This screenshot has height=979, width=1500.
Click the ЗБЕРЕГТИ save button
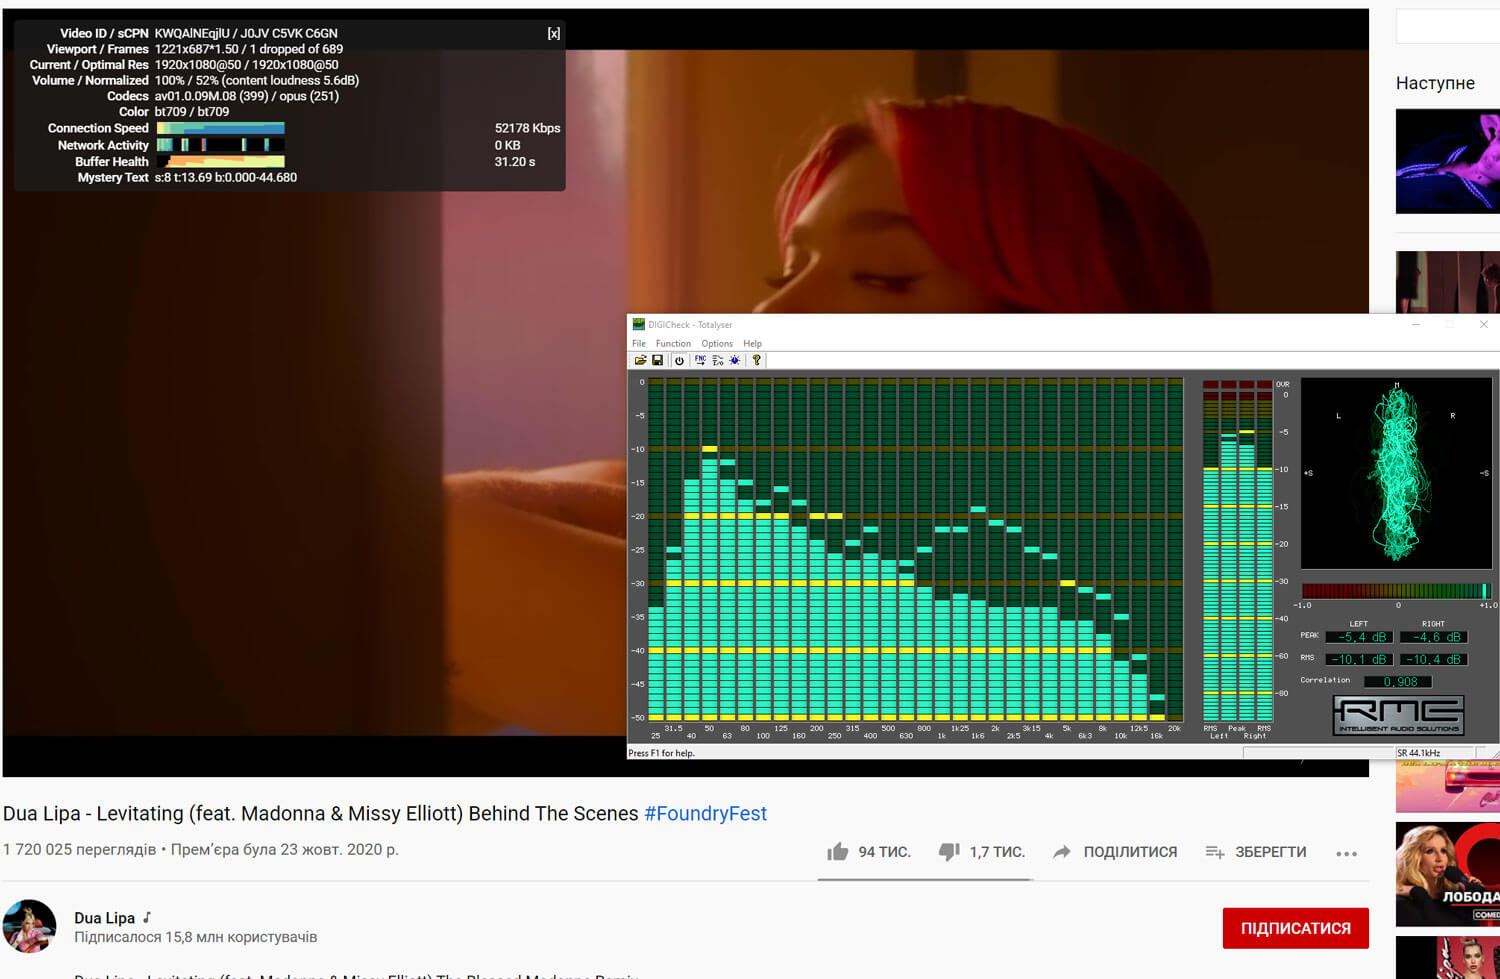click(x=1256, y=852)
